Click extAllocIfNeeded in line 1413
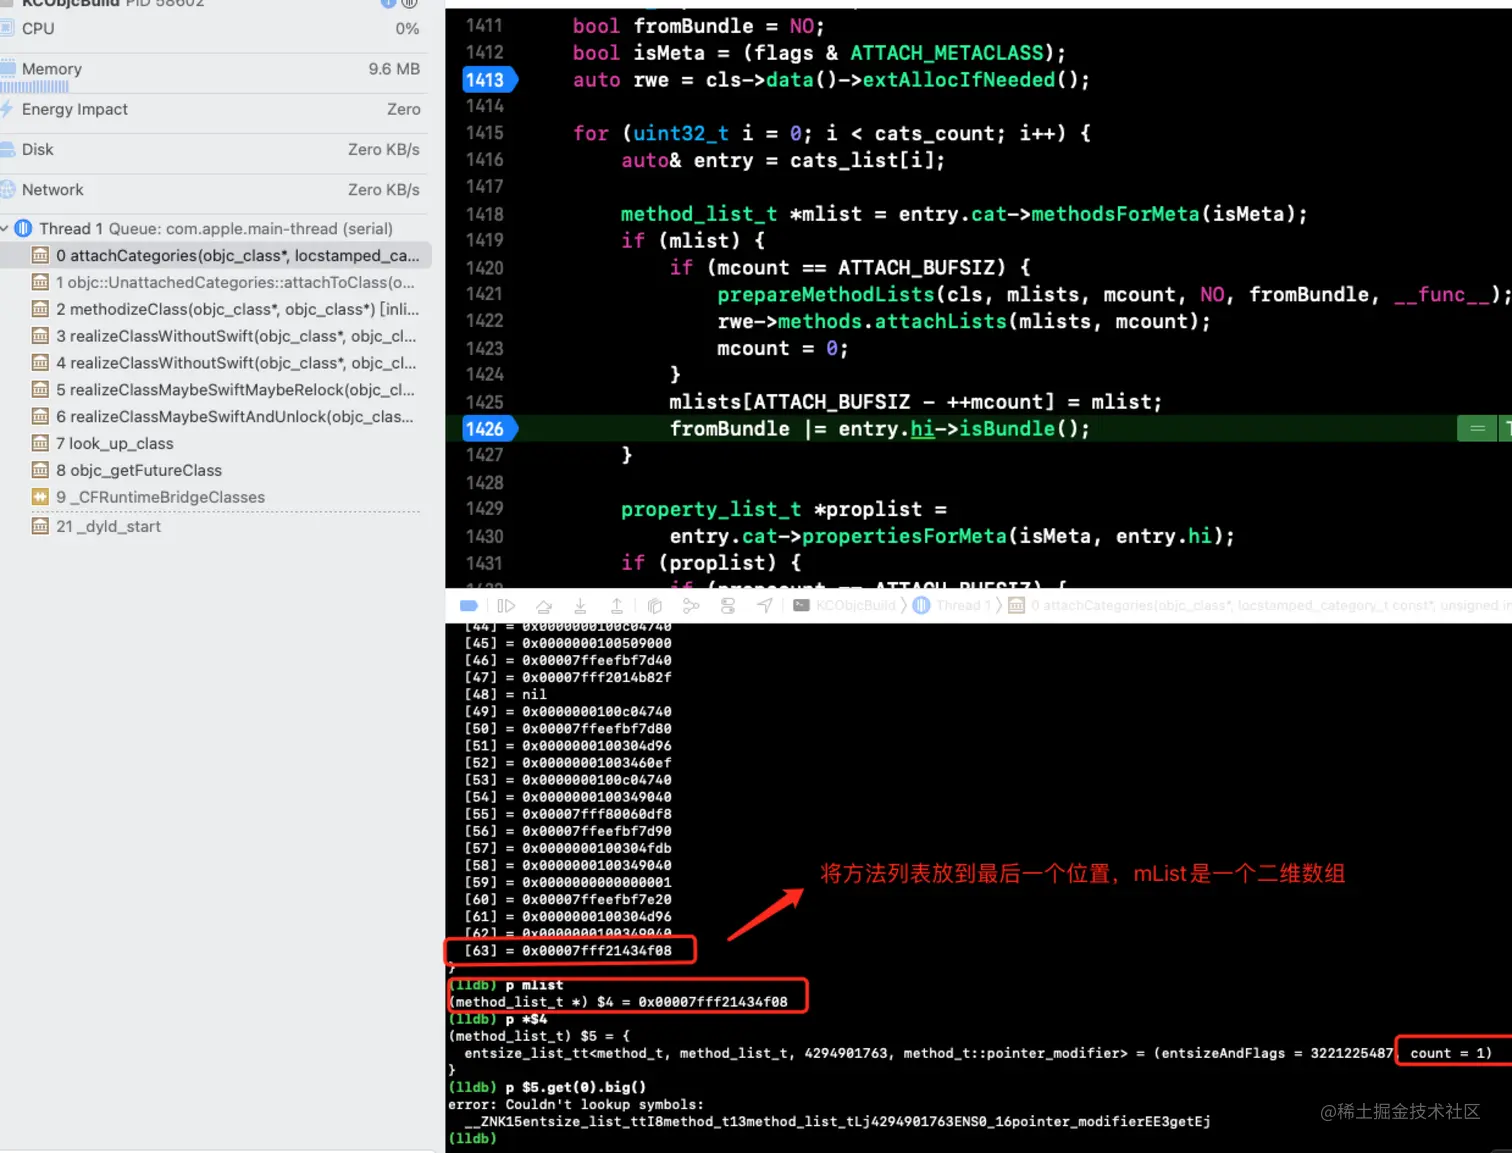Viewport: 1512px width, 1153px height. click(959, 80)
